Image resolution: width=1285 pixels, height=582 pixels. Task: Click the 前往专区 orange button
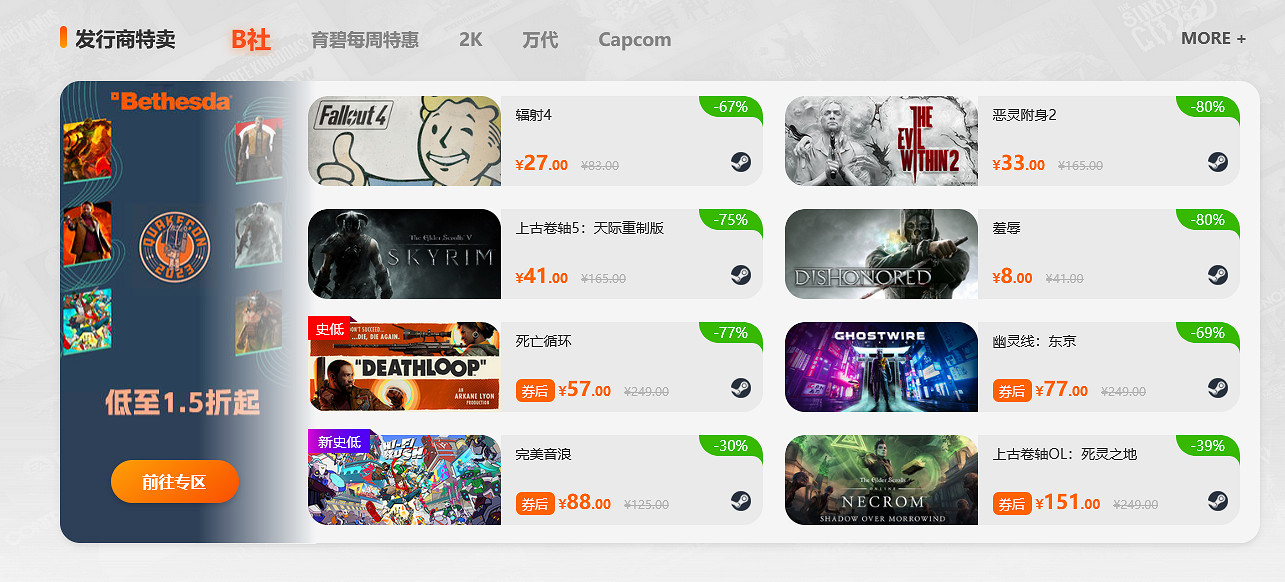[175, 482]
